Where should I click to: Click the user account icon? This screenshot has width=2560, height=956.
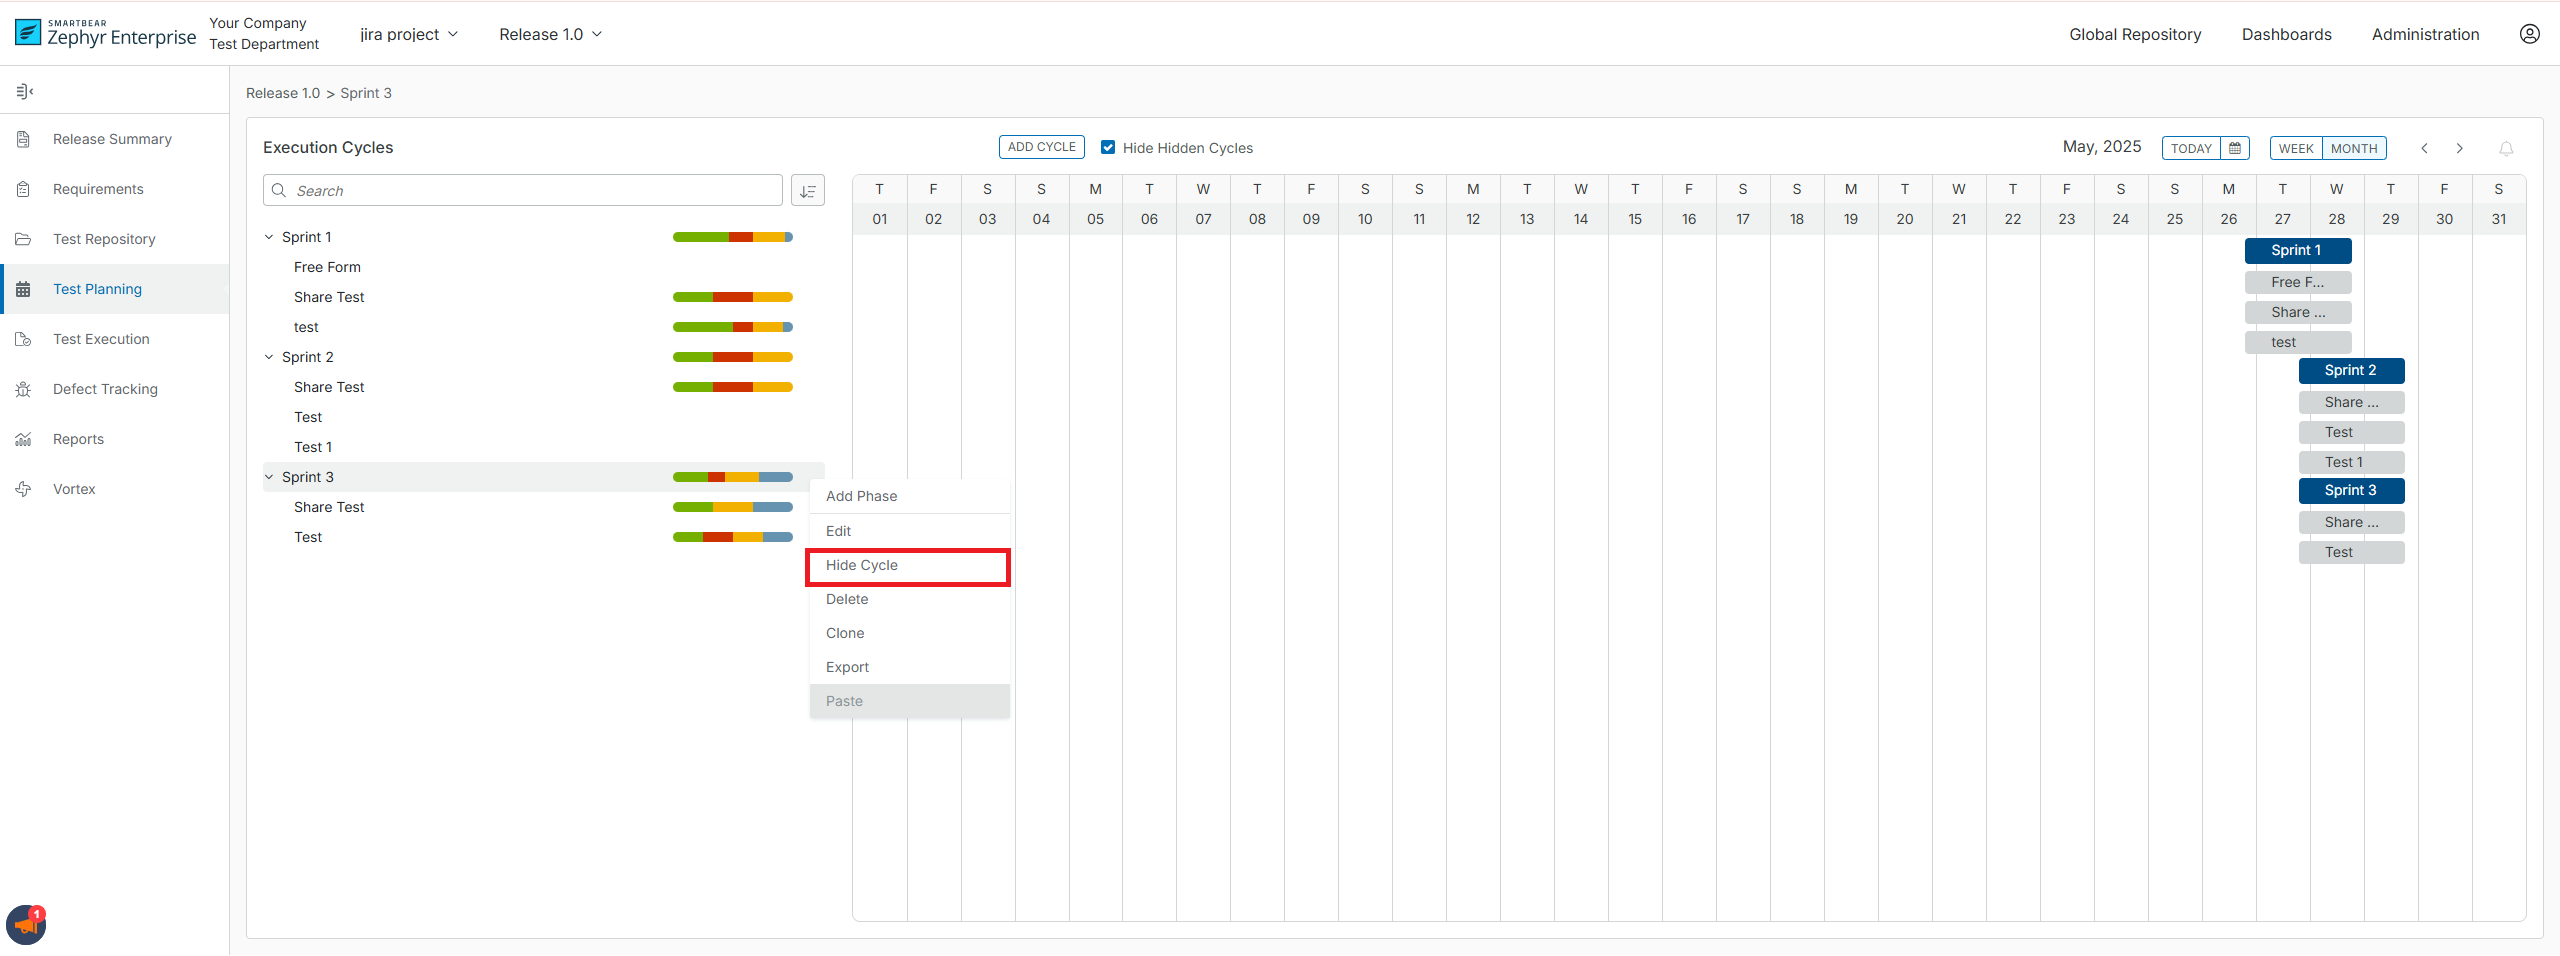point(2529,33)
